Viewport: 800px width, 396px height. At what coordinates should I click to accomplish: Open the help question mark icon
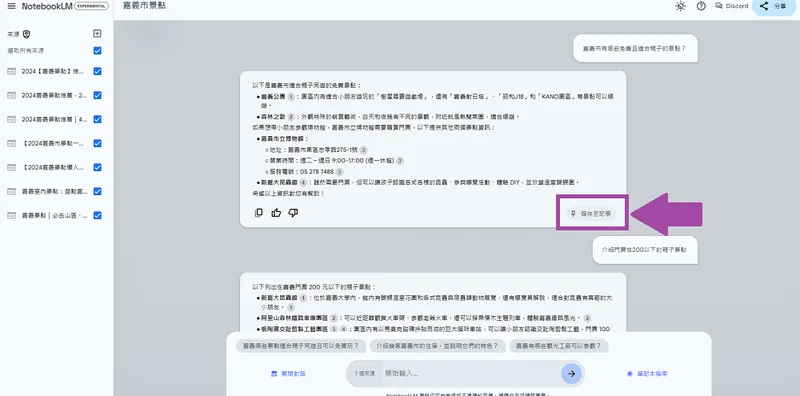(x=701, y=6)
